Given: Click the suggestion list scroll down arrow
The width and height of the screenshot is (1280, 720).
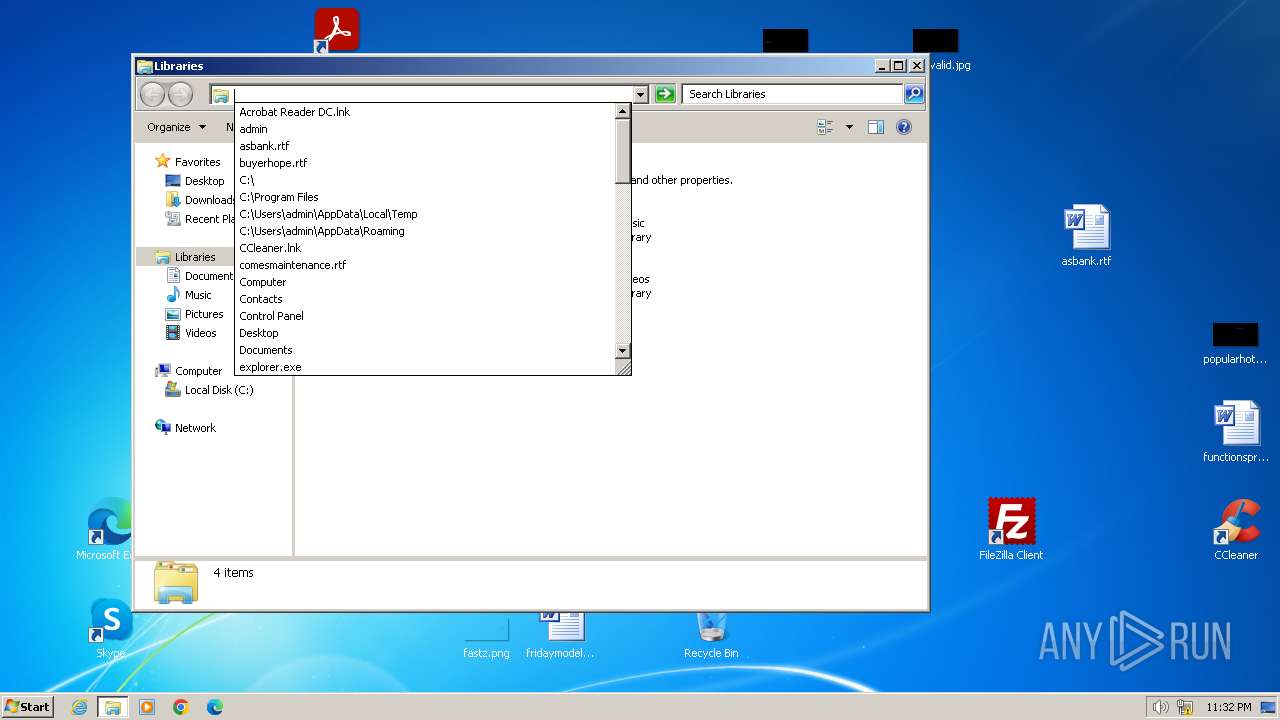Looking at the screenshot, I should pyautogui.click(x=622, y=350).
